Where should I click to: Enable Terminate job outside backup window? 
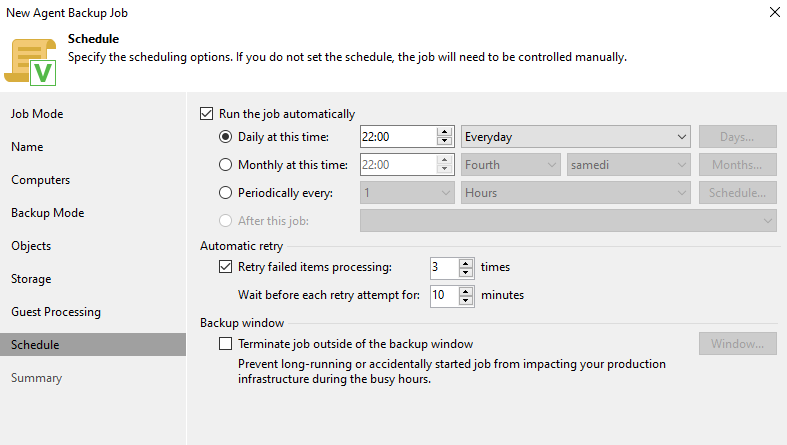[225, 344]
